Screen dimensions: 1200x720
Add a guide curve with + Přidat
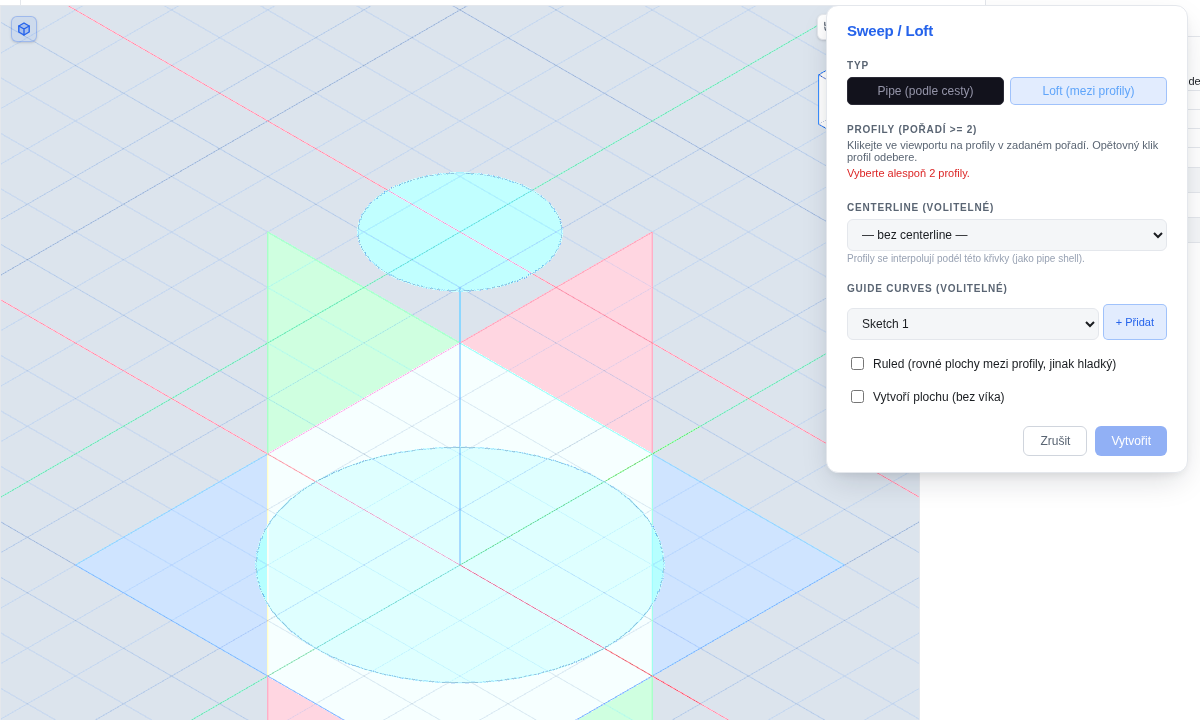tap(1135, 322)
